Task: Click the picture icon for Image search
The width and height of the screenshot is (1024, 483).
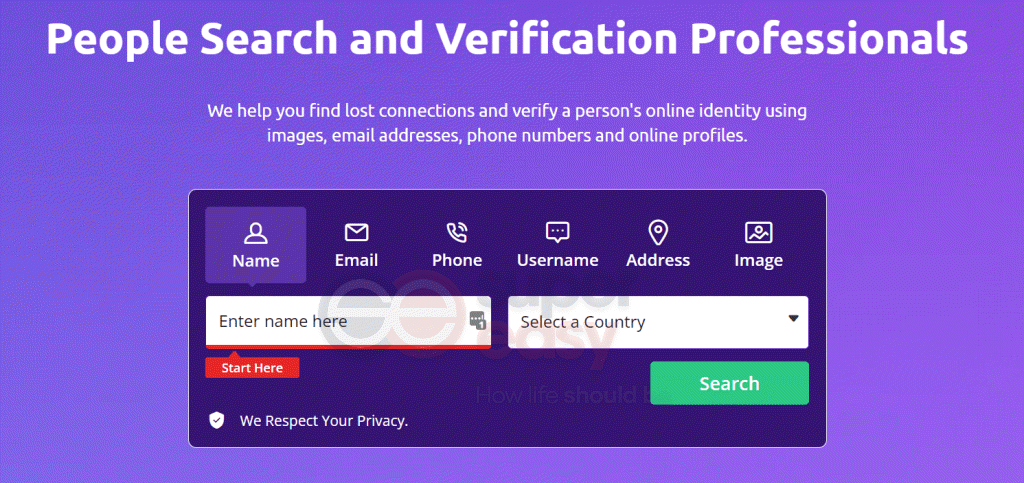Action: [758, 232]
